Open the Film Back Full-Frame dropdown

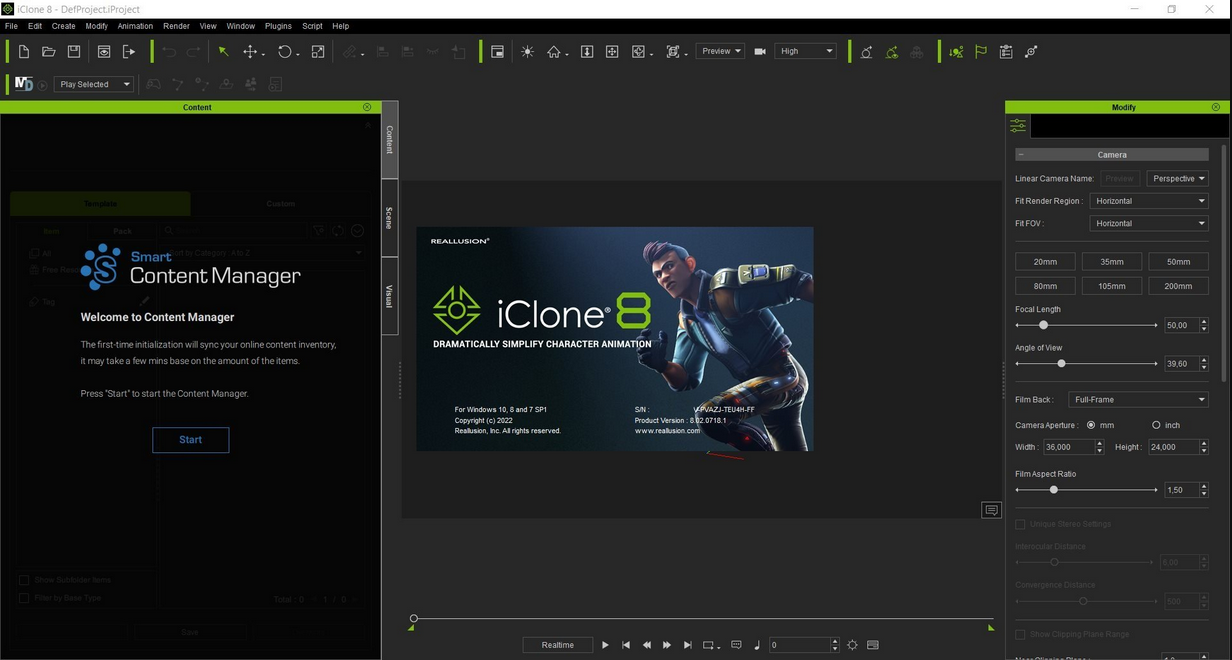1138,399
